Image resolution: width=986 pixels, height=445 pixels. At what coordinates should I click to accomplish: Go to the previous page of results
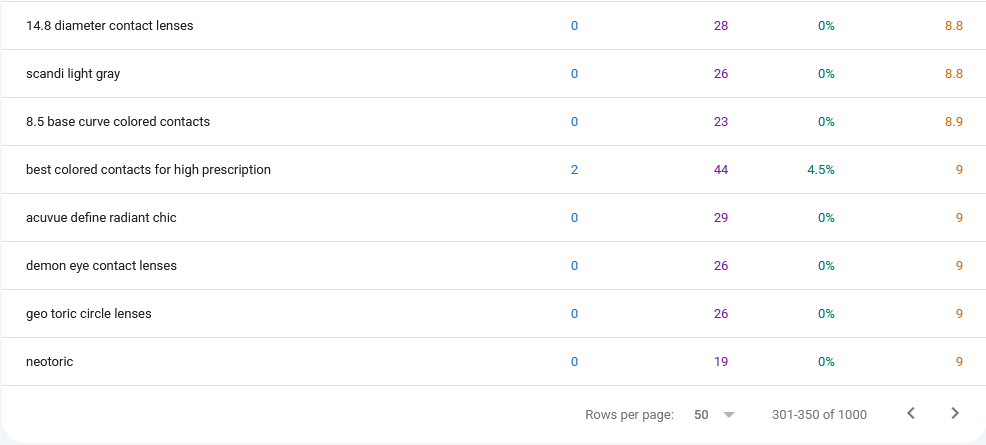click(x=911, y=413)
